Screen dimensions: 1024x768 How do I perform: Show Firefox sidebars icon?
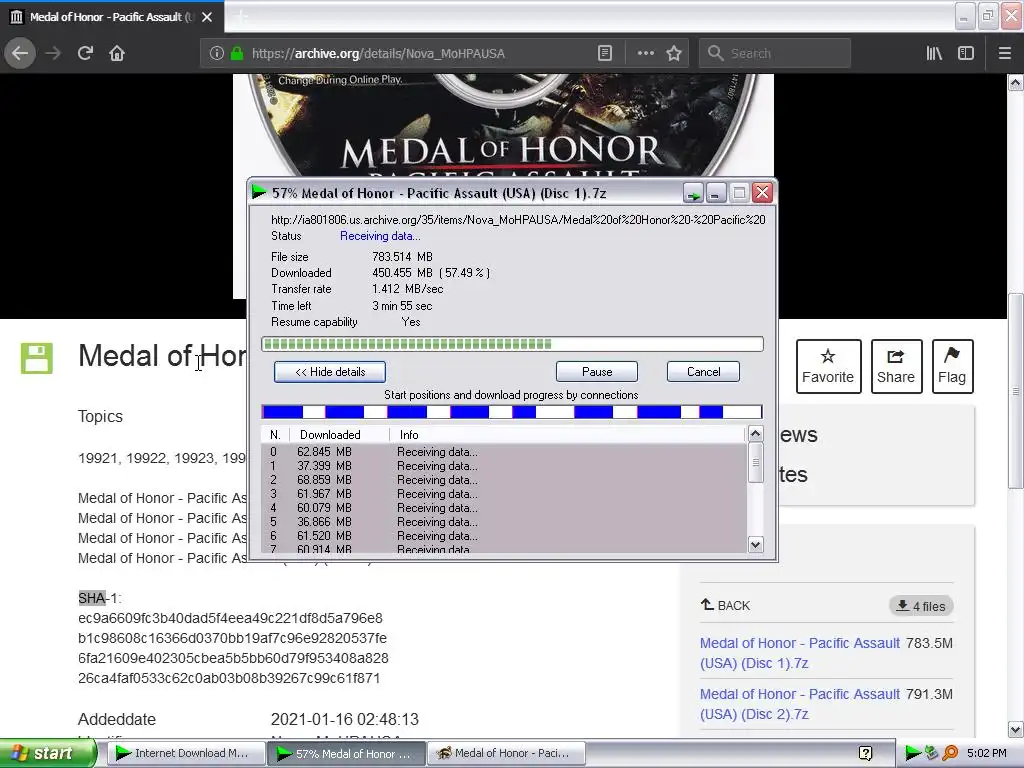(966, 53)
